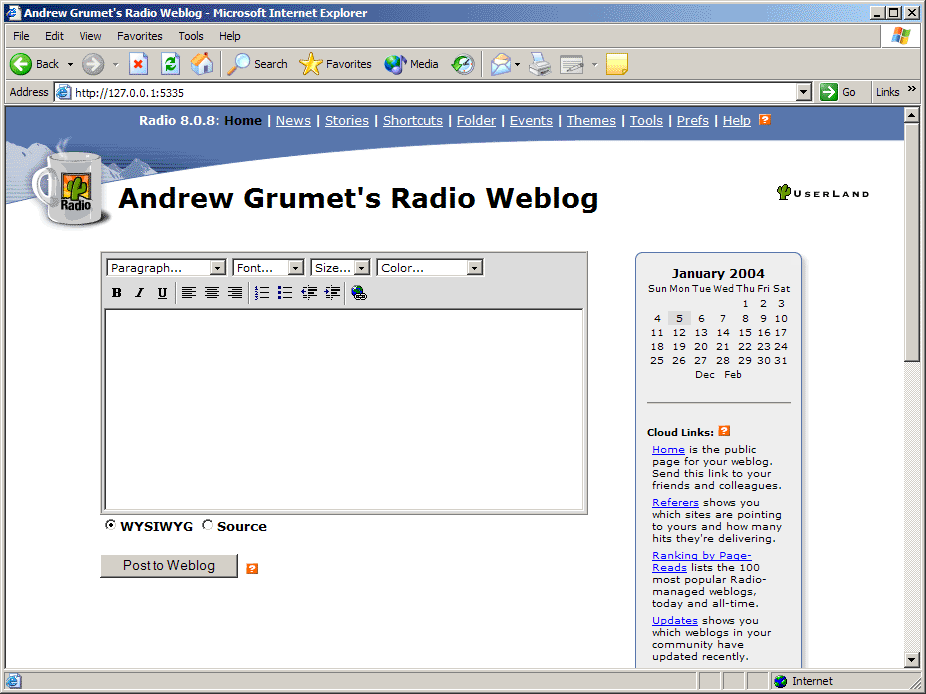Expand the Forward button history arrow
Viewport: 926px width, 694px height.
coord(115,64)
